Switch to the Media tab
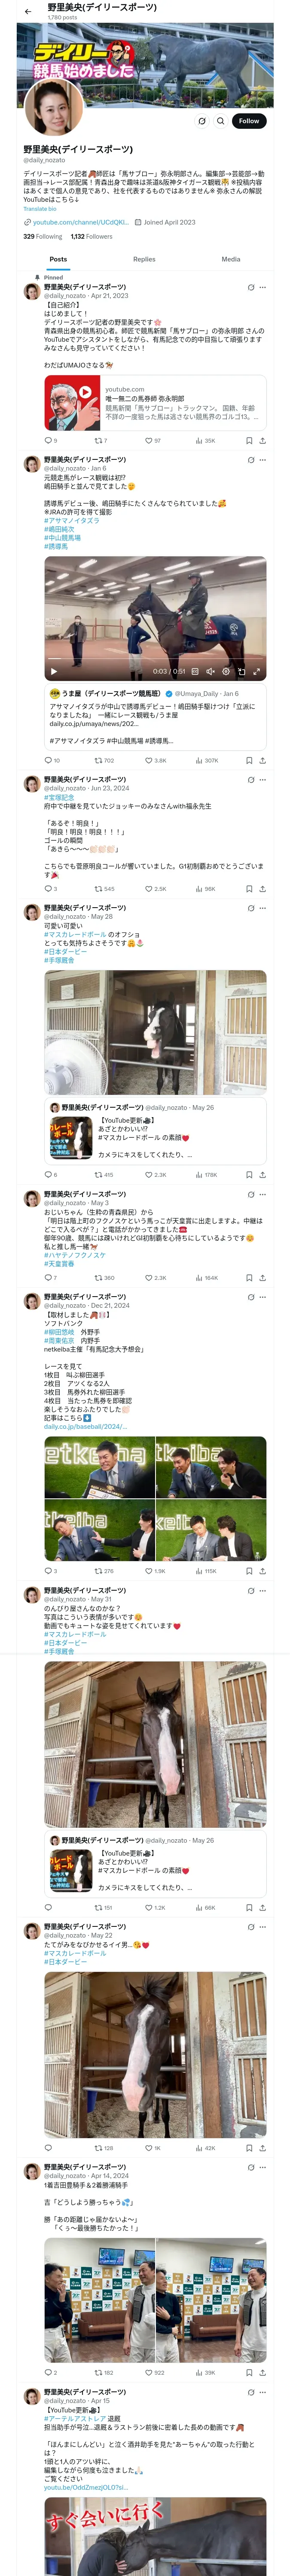The width and height of the screenshot is (290, 2576). (x=230, y=259)
